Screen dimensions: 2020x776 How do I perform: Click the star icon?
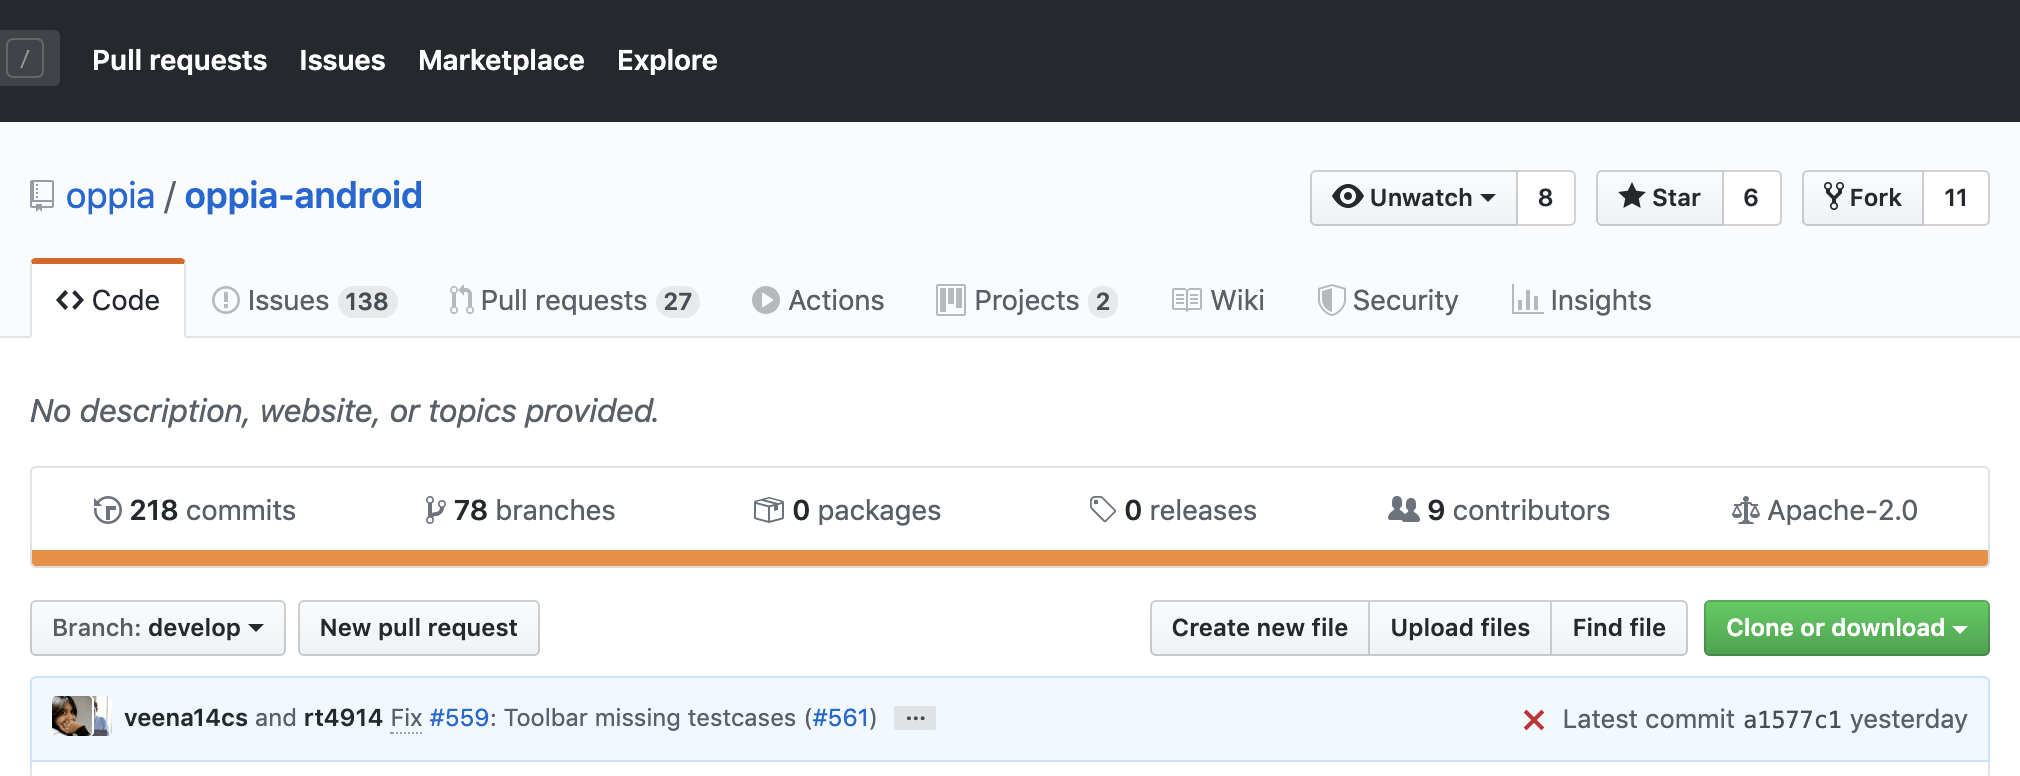(x=1632, y=196)
